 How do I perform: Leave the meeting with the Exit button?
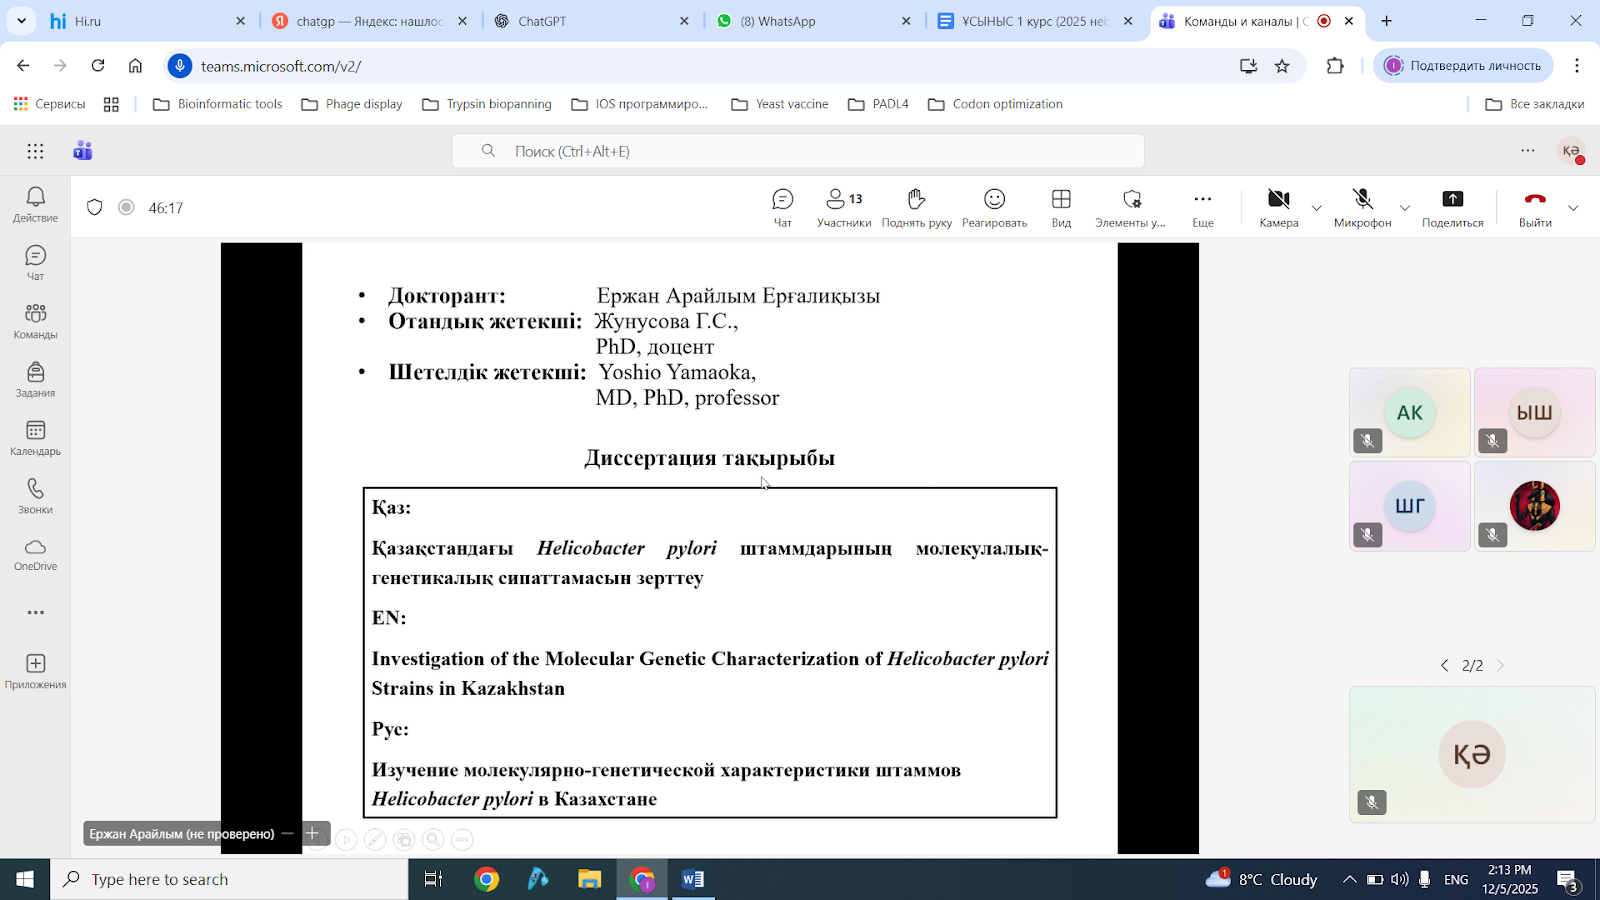point(1535,207)
